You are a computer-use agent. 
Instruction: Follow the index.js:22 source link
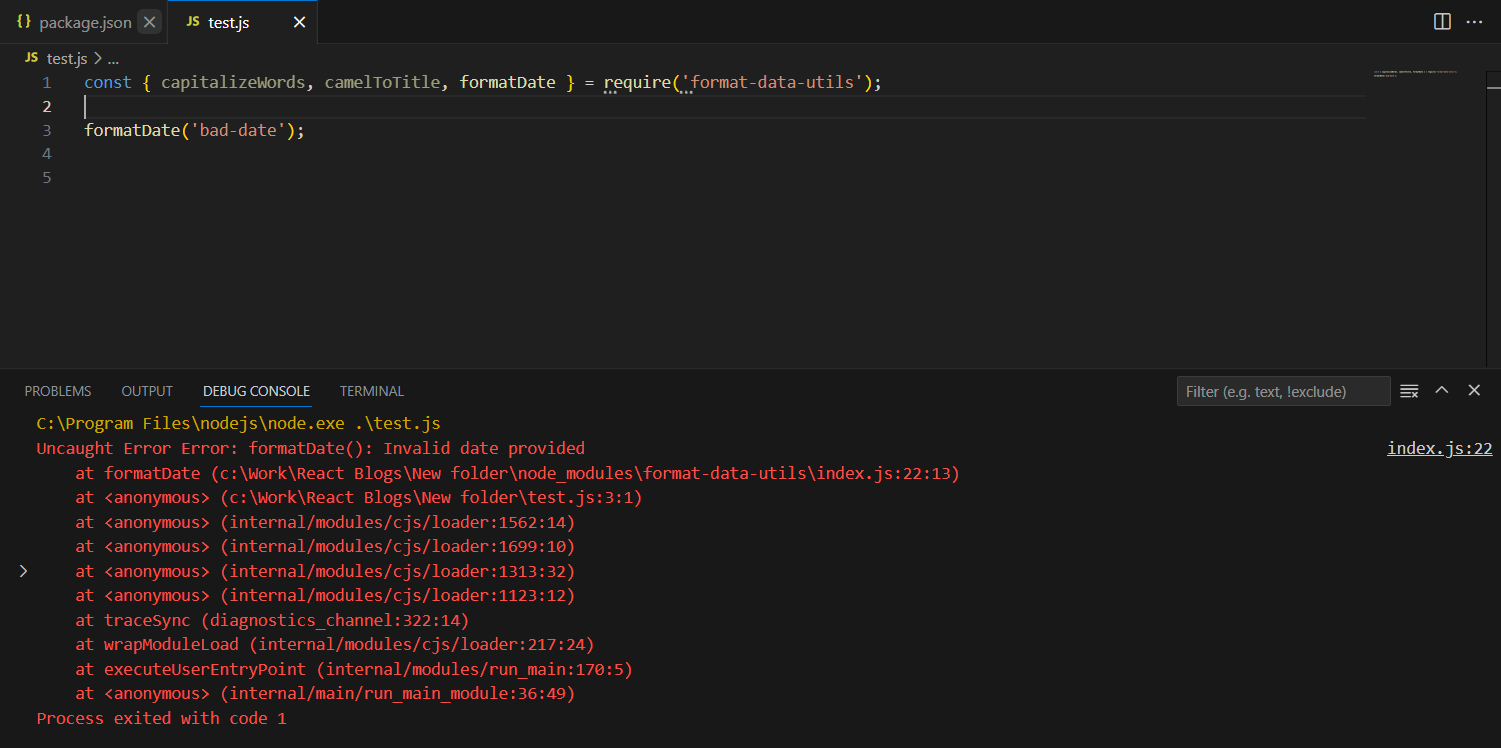(1440, 449)
